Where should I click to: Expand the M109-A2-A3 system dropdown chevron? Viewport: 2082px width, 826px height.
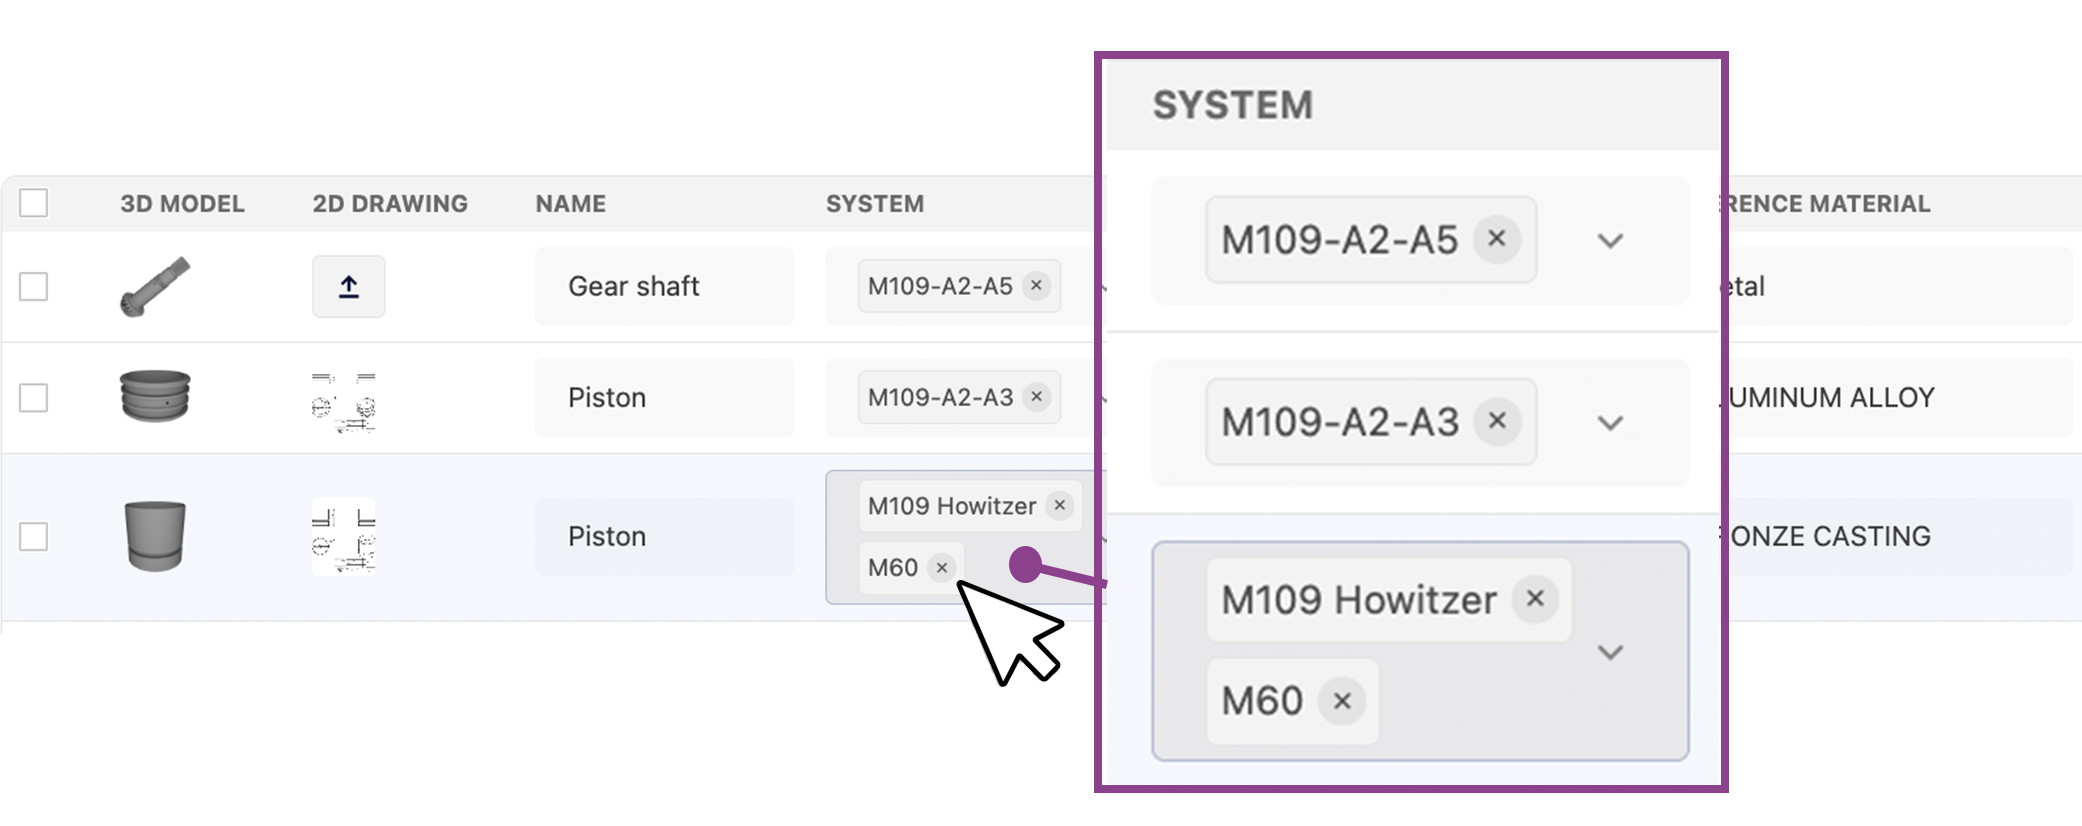[x=1610, y=423]
